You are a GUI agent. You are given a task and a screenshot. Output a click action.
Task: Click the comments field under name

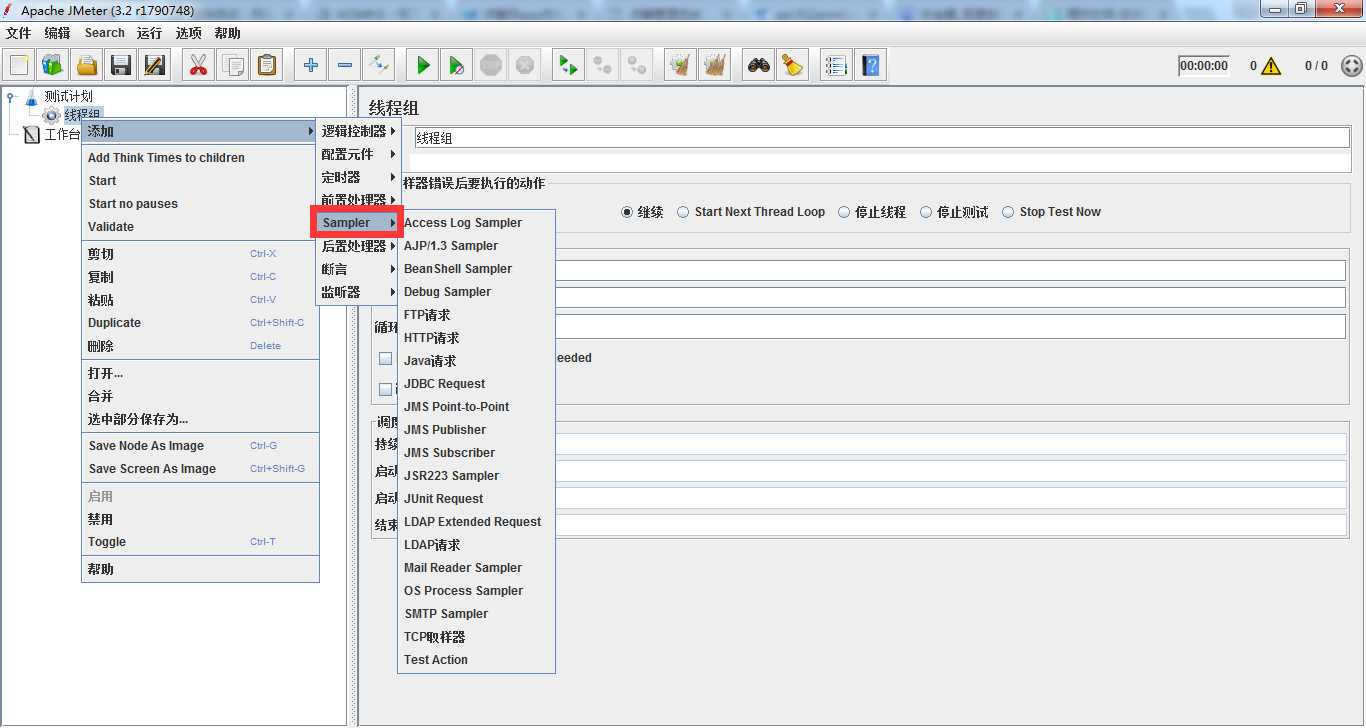(879, 161)
